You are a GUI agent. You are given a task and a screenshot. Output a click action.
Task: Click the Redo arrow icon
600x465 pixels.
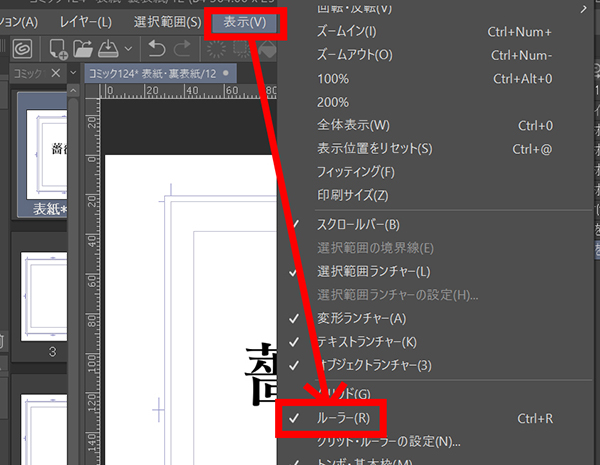(x=182, y=48)
